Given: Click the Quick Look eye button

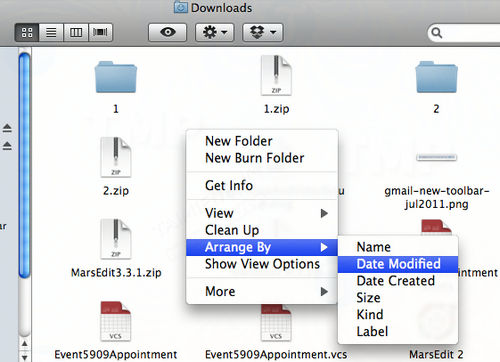Looking at the screenshot, I should [167, 32].
